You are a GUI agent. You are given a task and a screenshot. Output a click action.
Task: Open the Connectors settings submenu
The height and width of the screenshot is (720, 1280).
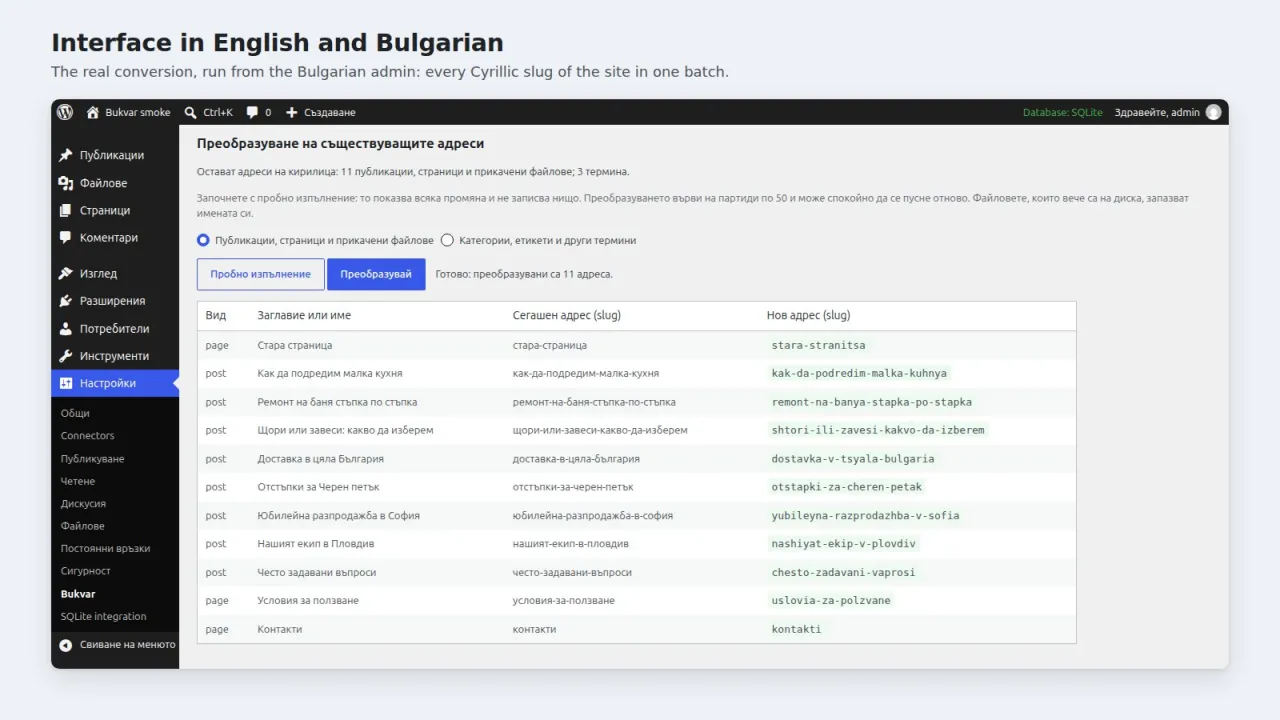pos(87,436)
